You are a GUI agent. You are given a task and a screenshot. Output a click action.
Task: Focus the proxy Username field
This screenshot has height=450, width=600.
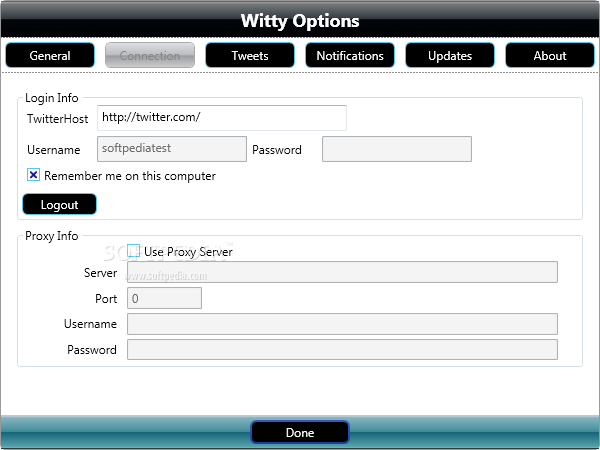342,324
